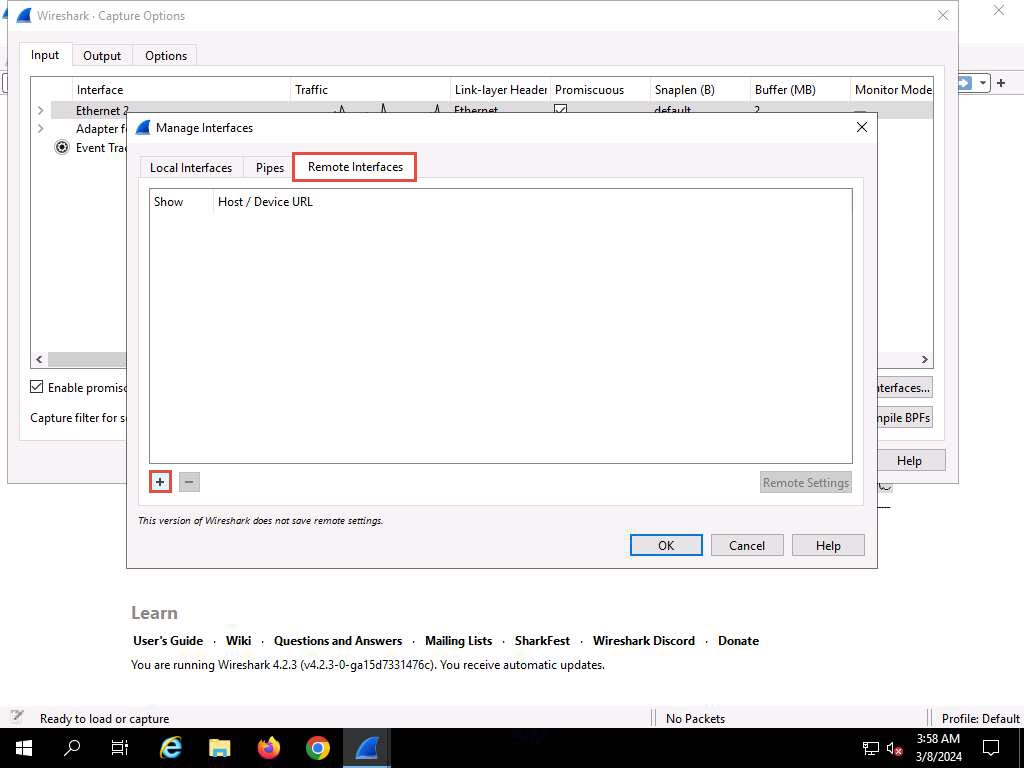Image resolution: width=1024 pixels, height=768 pixels.
Task: Uncheck Promiscuous for Ethernet 2 interface
Action: pos(560,110)
